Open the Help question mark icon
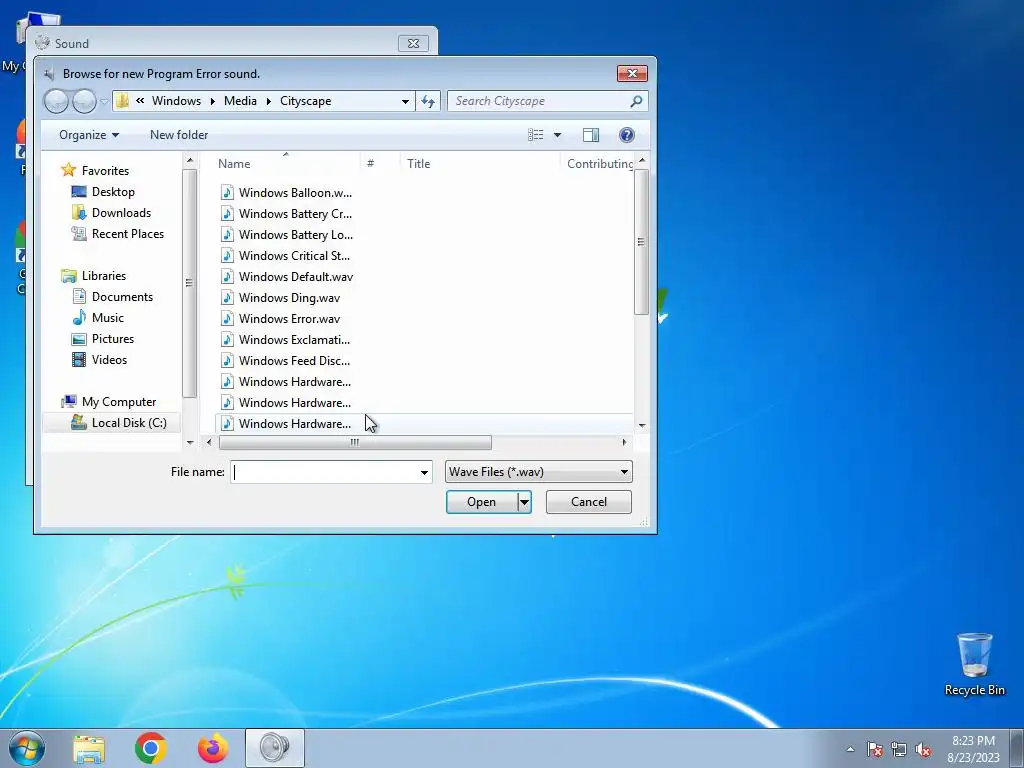This screenshot has height=768, width=1024. (626, 135)
